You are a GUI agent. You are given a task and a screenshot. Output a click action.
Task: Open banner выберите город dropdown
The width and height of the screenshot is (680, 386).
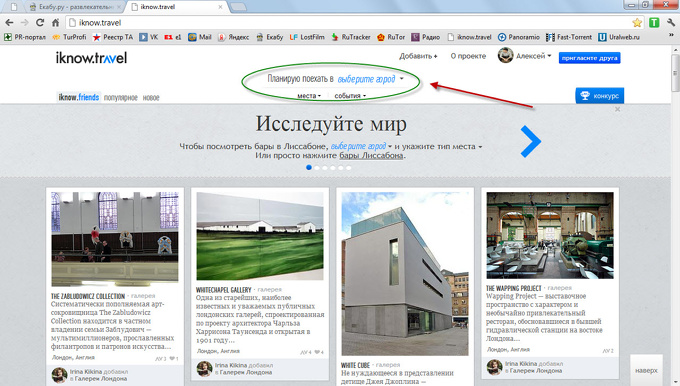tap(361, 146)
